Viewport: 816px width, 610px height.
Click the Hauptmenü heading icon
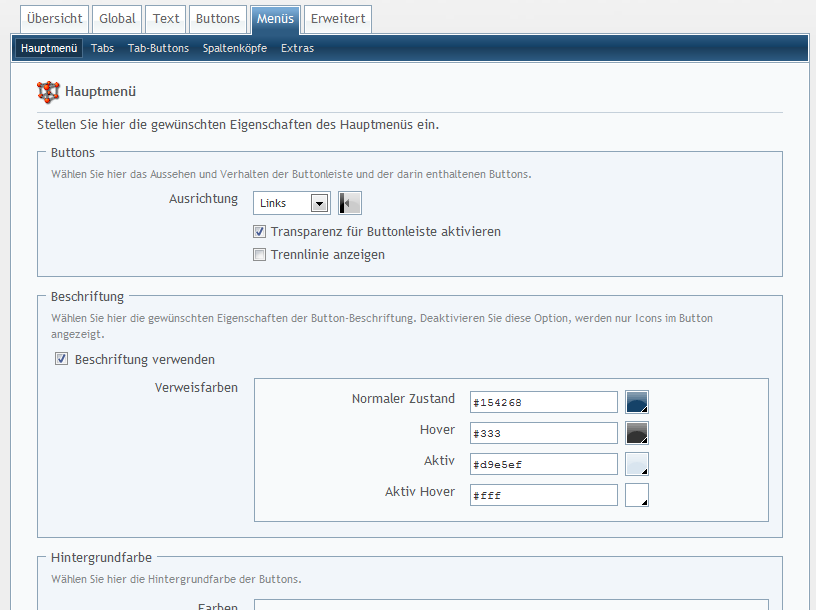[x=48, y=92]
